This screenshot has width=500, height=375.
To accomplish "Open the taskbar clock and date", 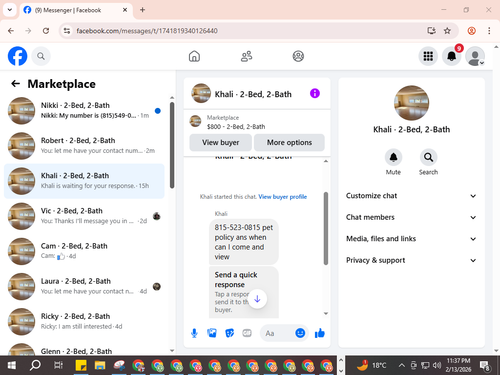I will click(x=458, y=365).
